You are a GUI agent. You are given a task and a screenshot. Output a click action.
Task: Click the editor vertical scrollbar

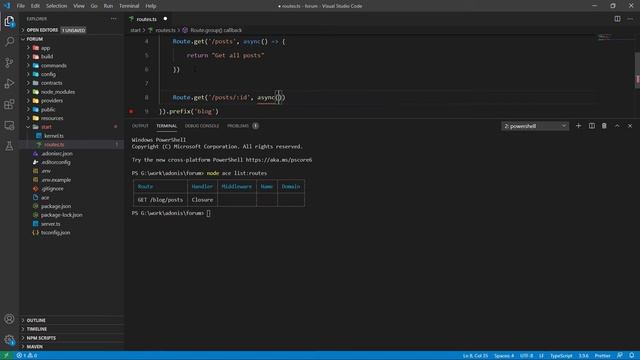pyautogui.click(x=637, y=69)
